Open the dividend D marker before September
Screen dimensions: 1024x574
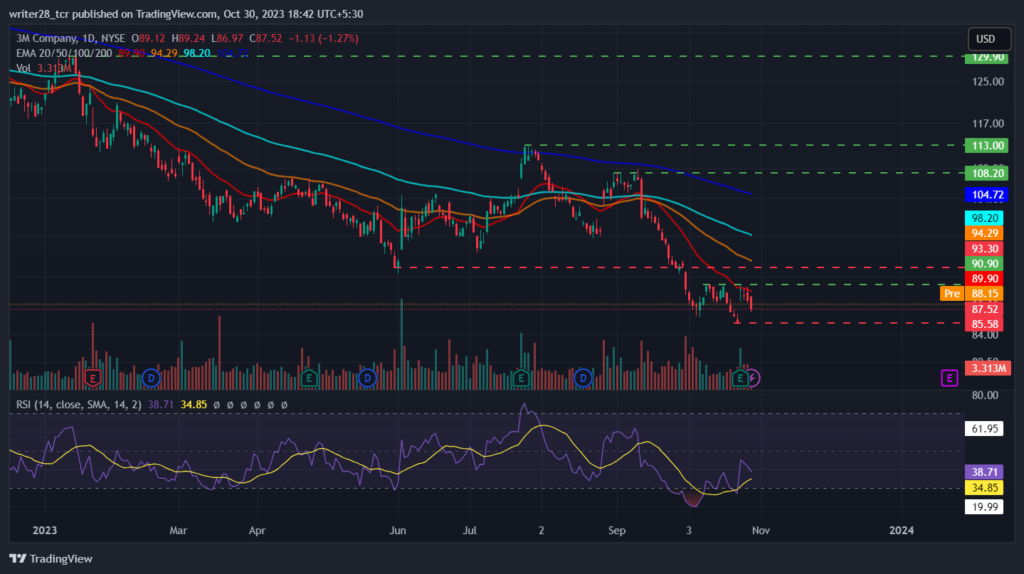pyautogui.click(x=583, y=377)
